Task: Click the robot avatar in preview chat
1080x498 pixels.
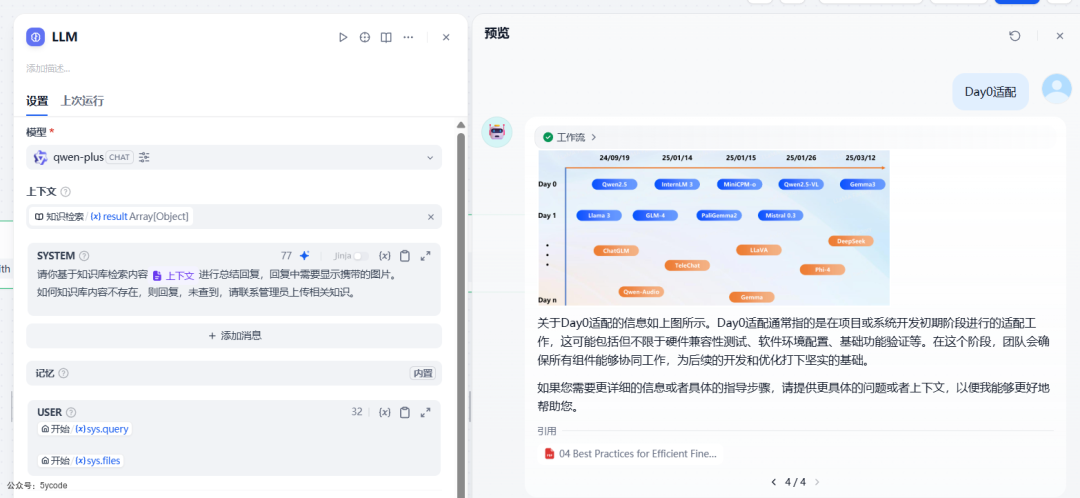Action: pyautogui.click(x=497, y=132)
